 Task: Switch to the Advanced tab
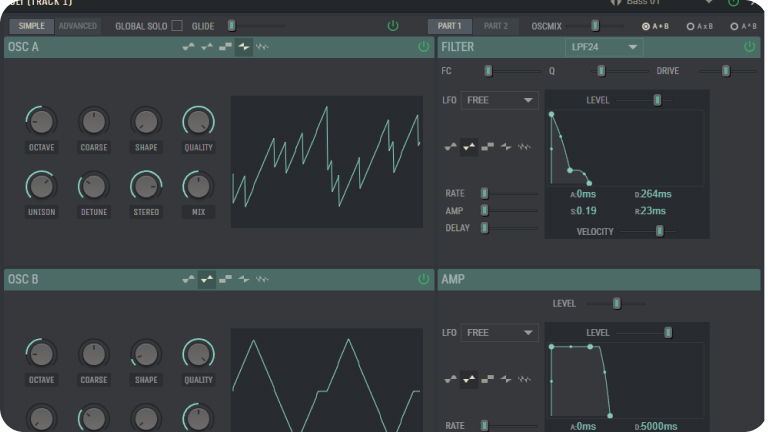77,25
